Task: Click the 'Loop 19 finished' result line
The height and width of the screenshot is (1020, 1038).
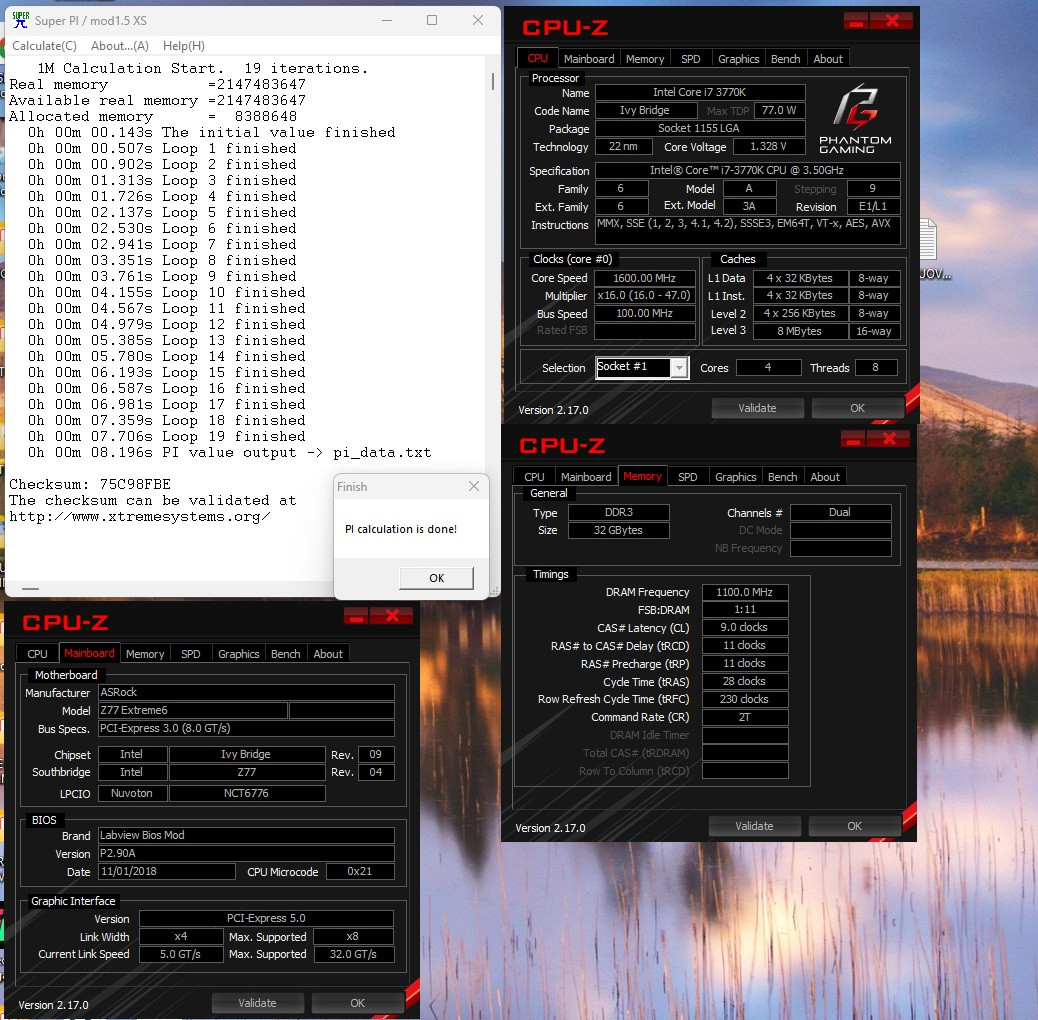Action: [167, 436]
